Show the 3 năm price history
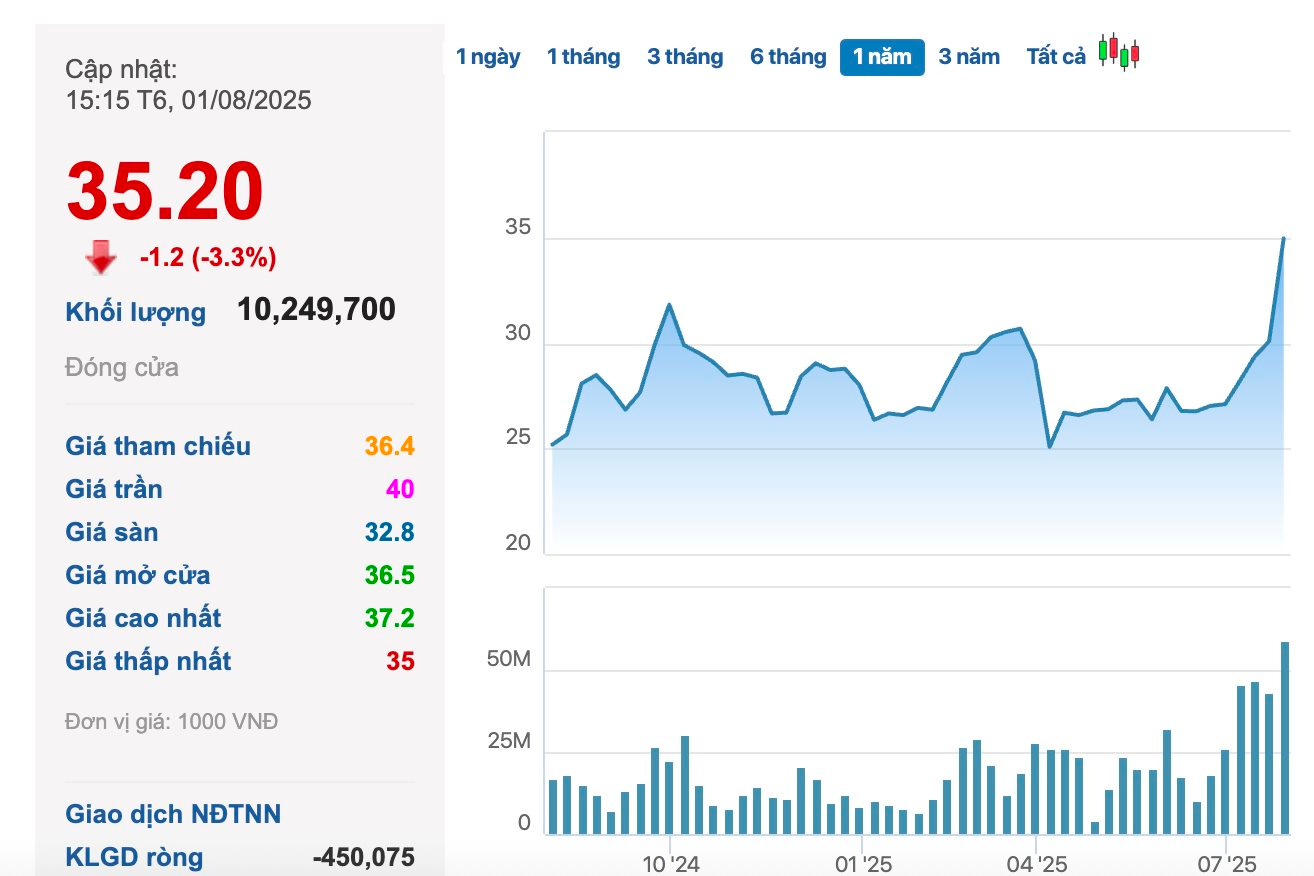The image size is (1314, 876). tap(968, 57)
